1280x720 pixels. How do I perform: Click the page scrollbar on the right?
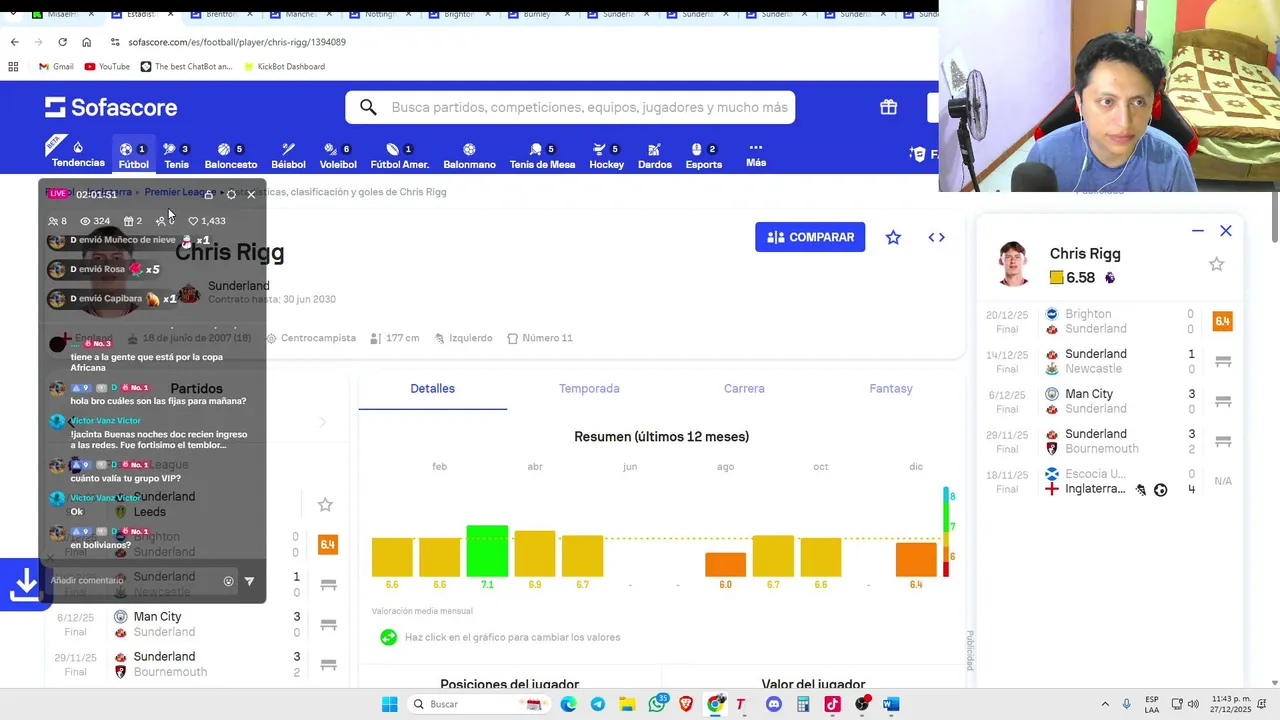tap(1274, 215)
